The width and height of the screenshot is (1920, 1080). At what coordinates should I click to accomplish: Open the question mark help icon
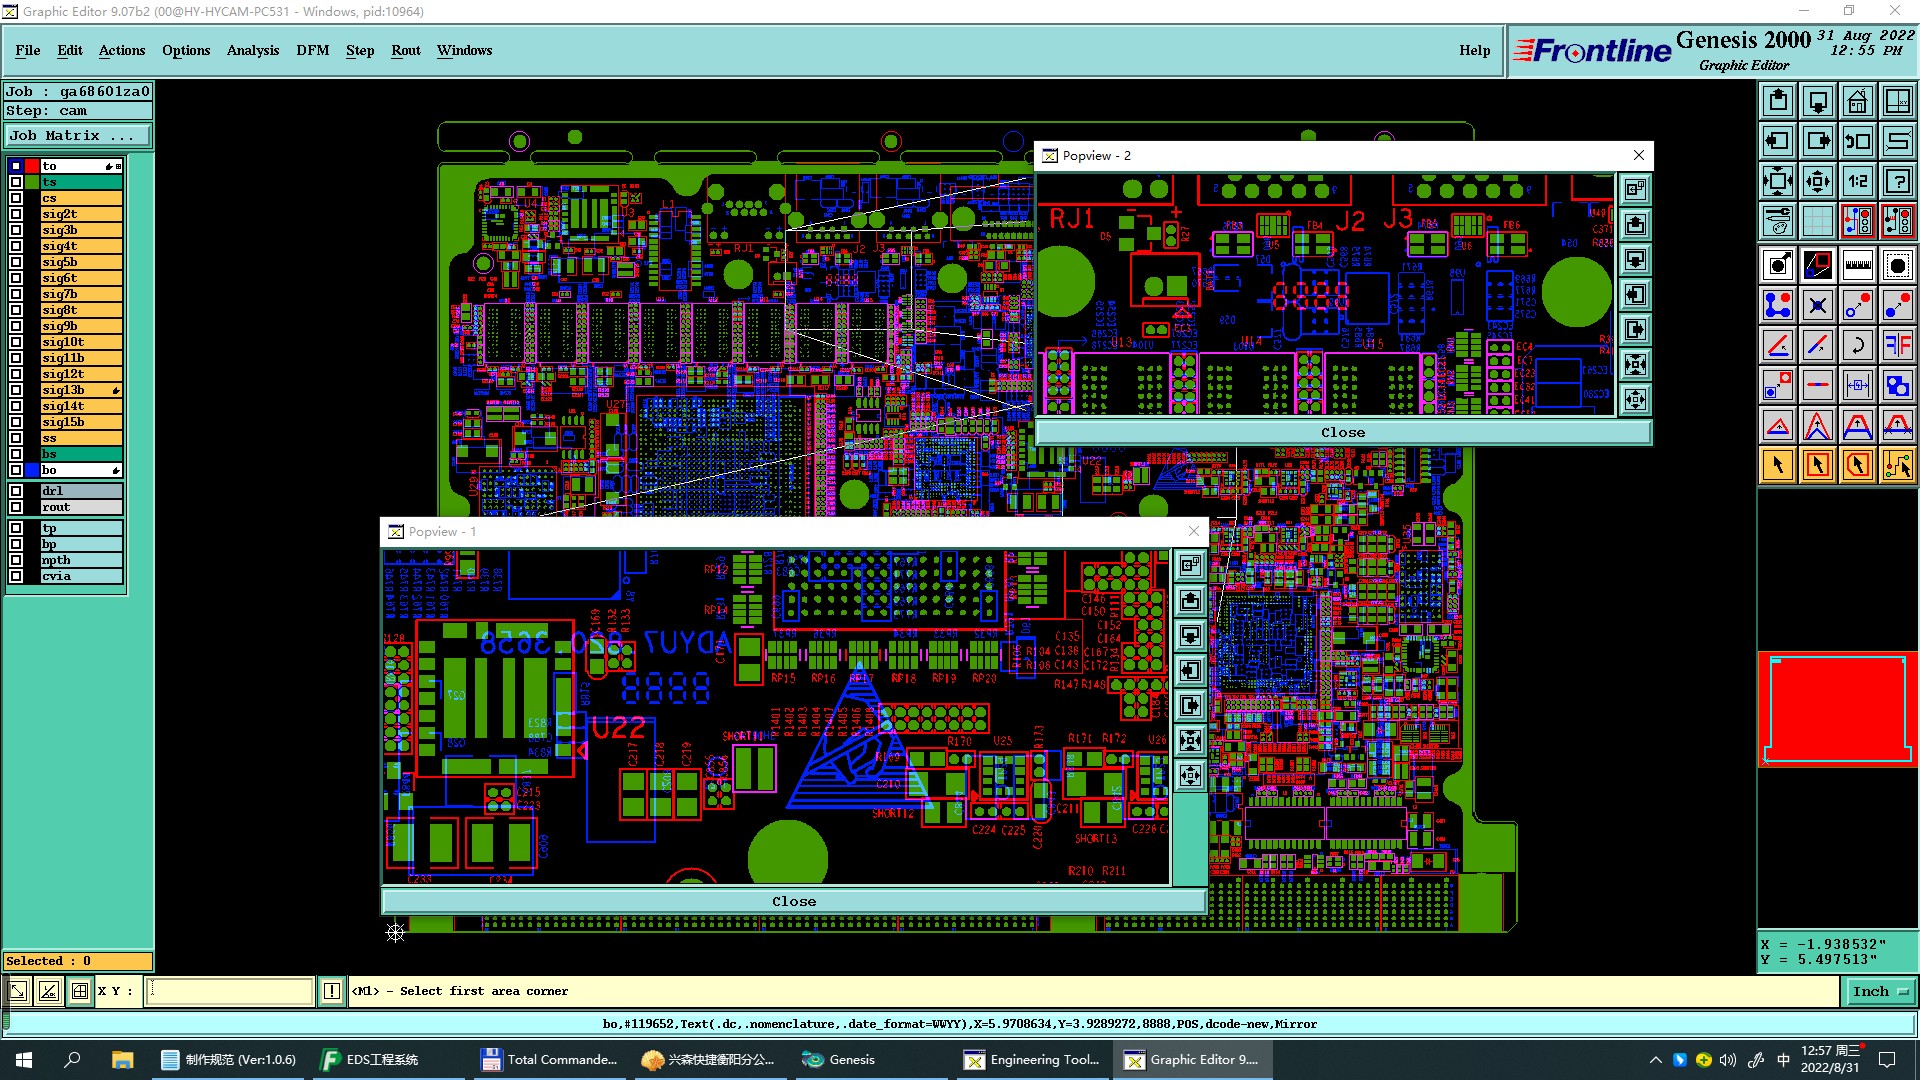point(1897,181)
